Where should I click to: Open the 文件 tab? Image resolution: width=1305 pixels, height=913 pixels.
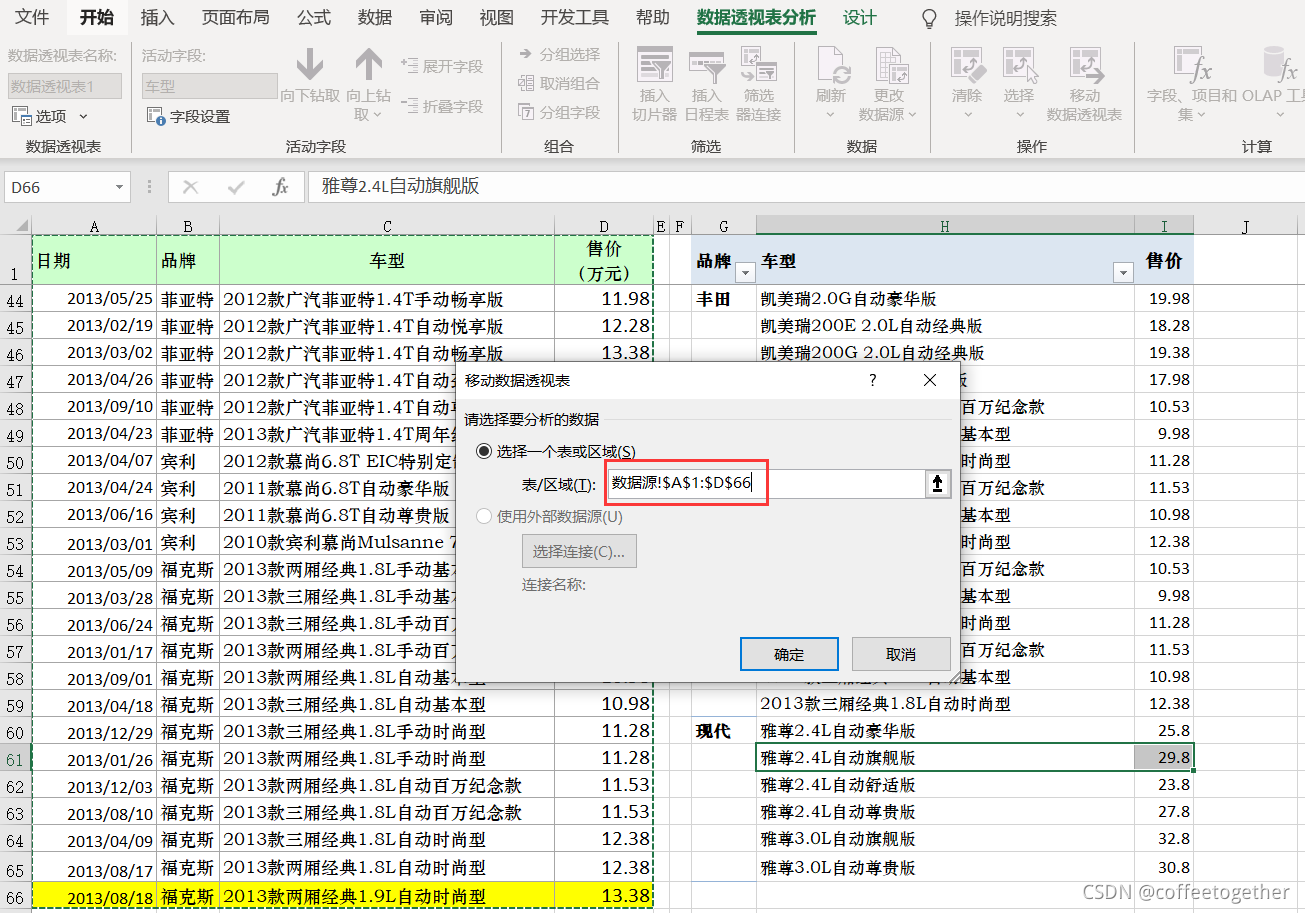tap(32, 18)
